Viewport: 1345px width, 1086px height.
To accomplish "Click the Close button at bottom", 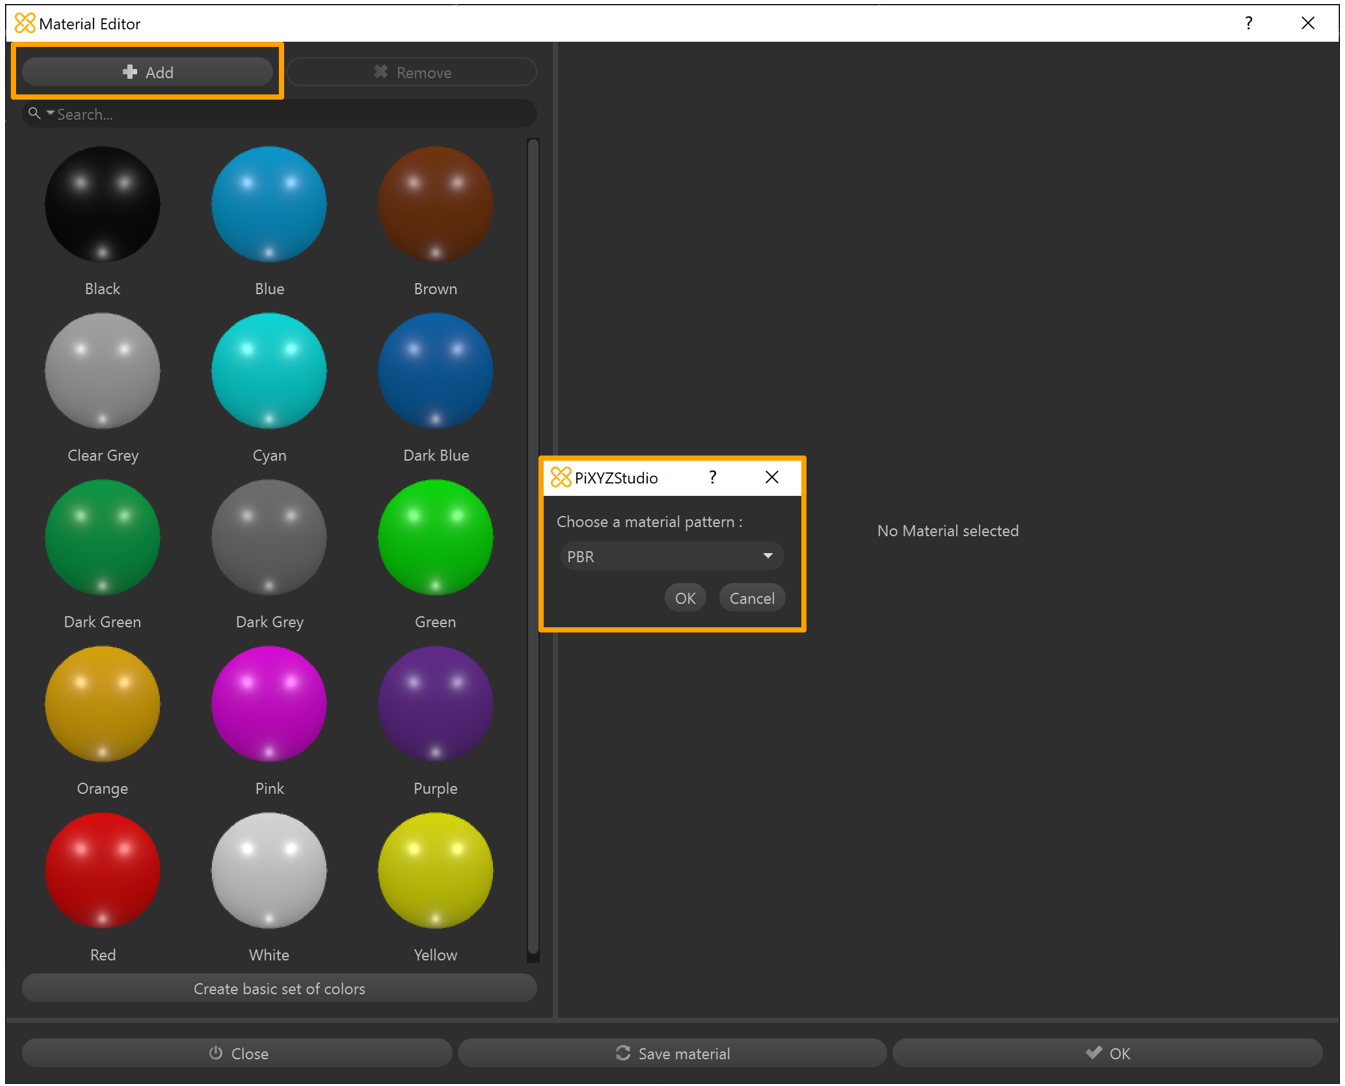I will click(237, 1053).
